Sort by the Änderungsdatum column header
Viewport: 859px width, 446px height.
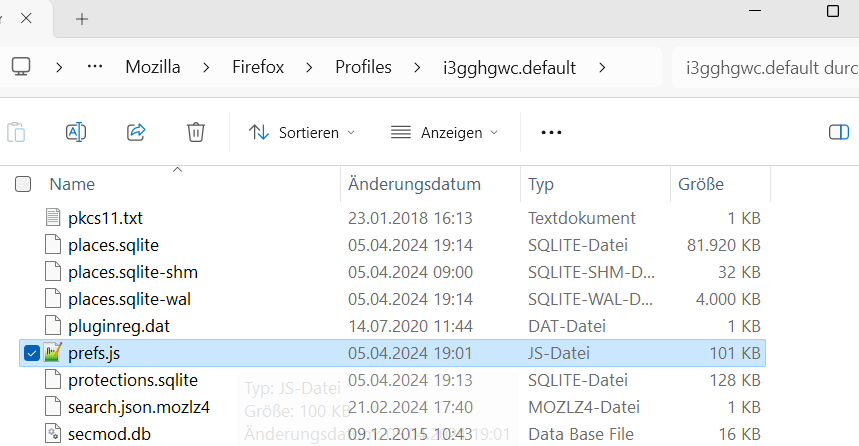[x=414, y=184]
